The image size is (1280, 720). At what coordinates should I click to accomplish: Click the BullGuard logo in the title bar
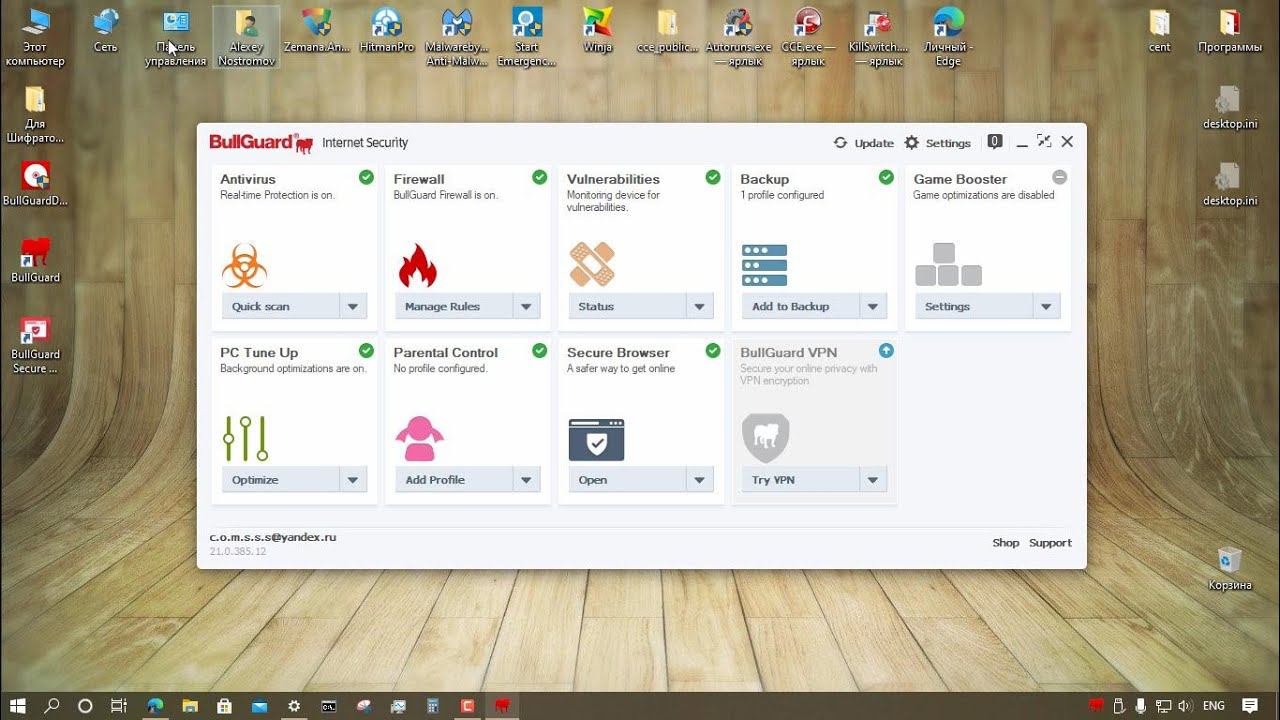261,143
